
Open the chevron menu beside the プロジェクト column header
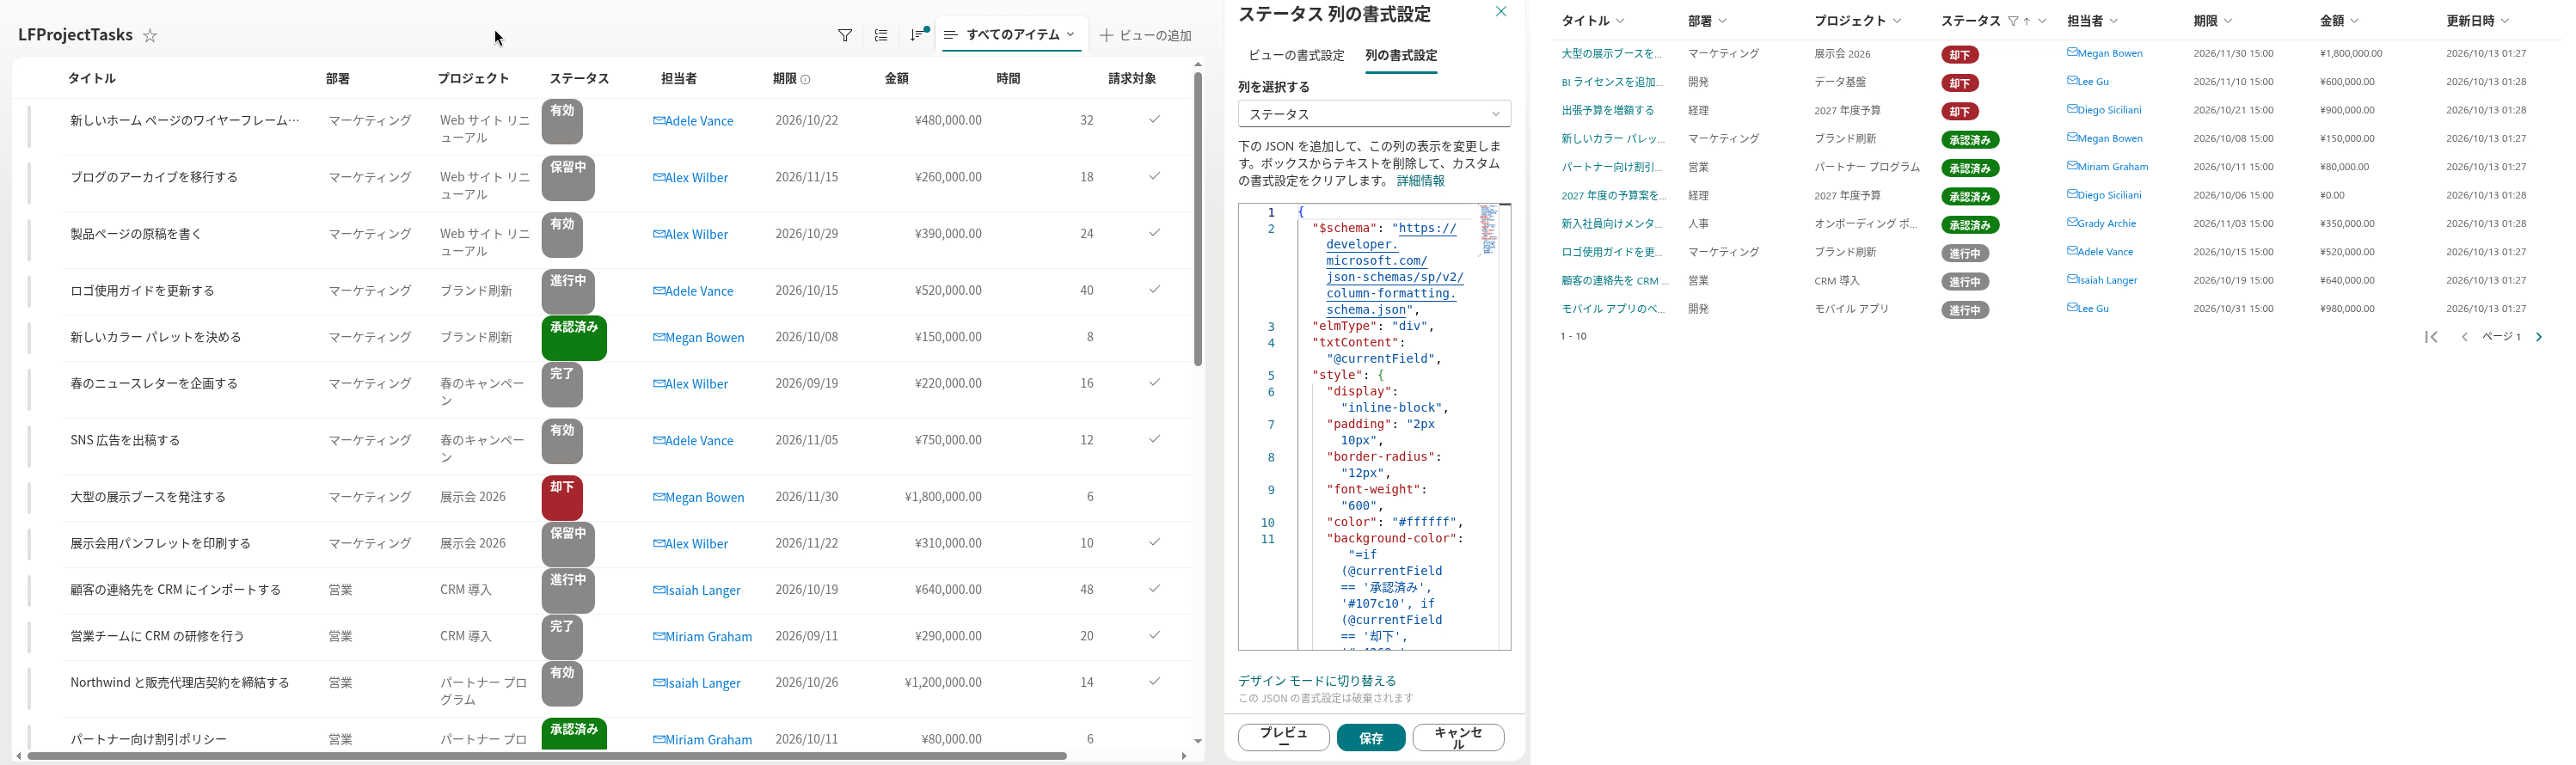click(x=1897, y=21)
